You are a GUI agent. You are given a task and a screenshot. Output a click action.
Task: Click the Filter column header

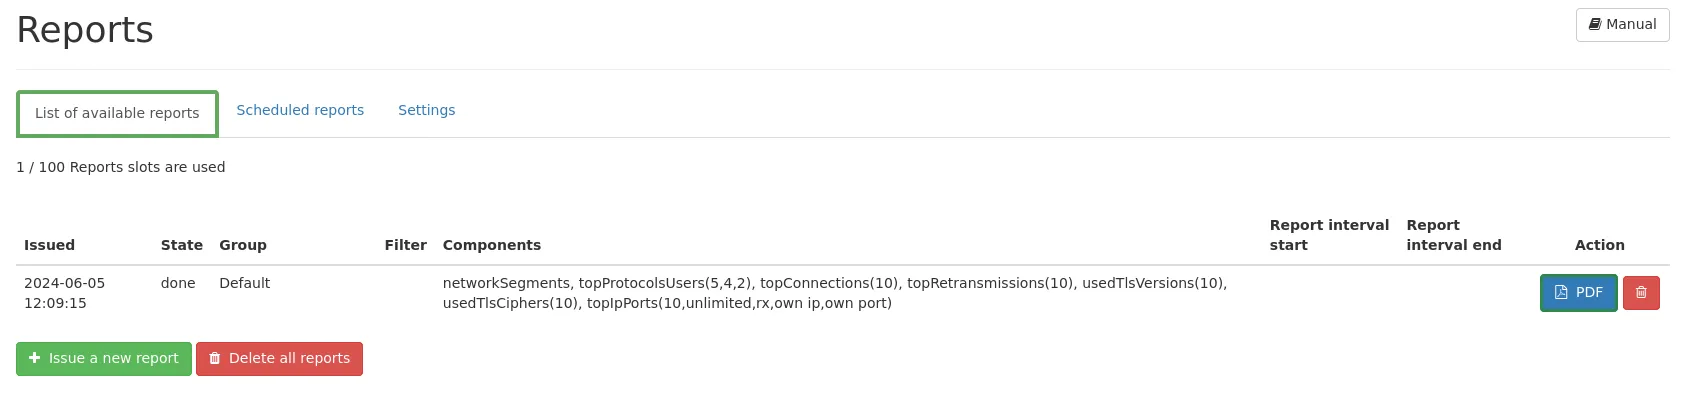point(405,245)
